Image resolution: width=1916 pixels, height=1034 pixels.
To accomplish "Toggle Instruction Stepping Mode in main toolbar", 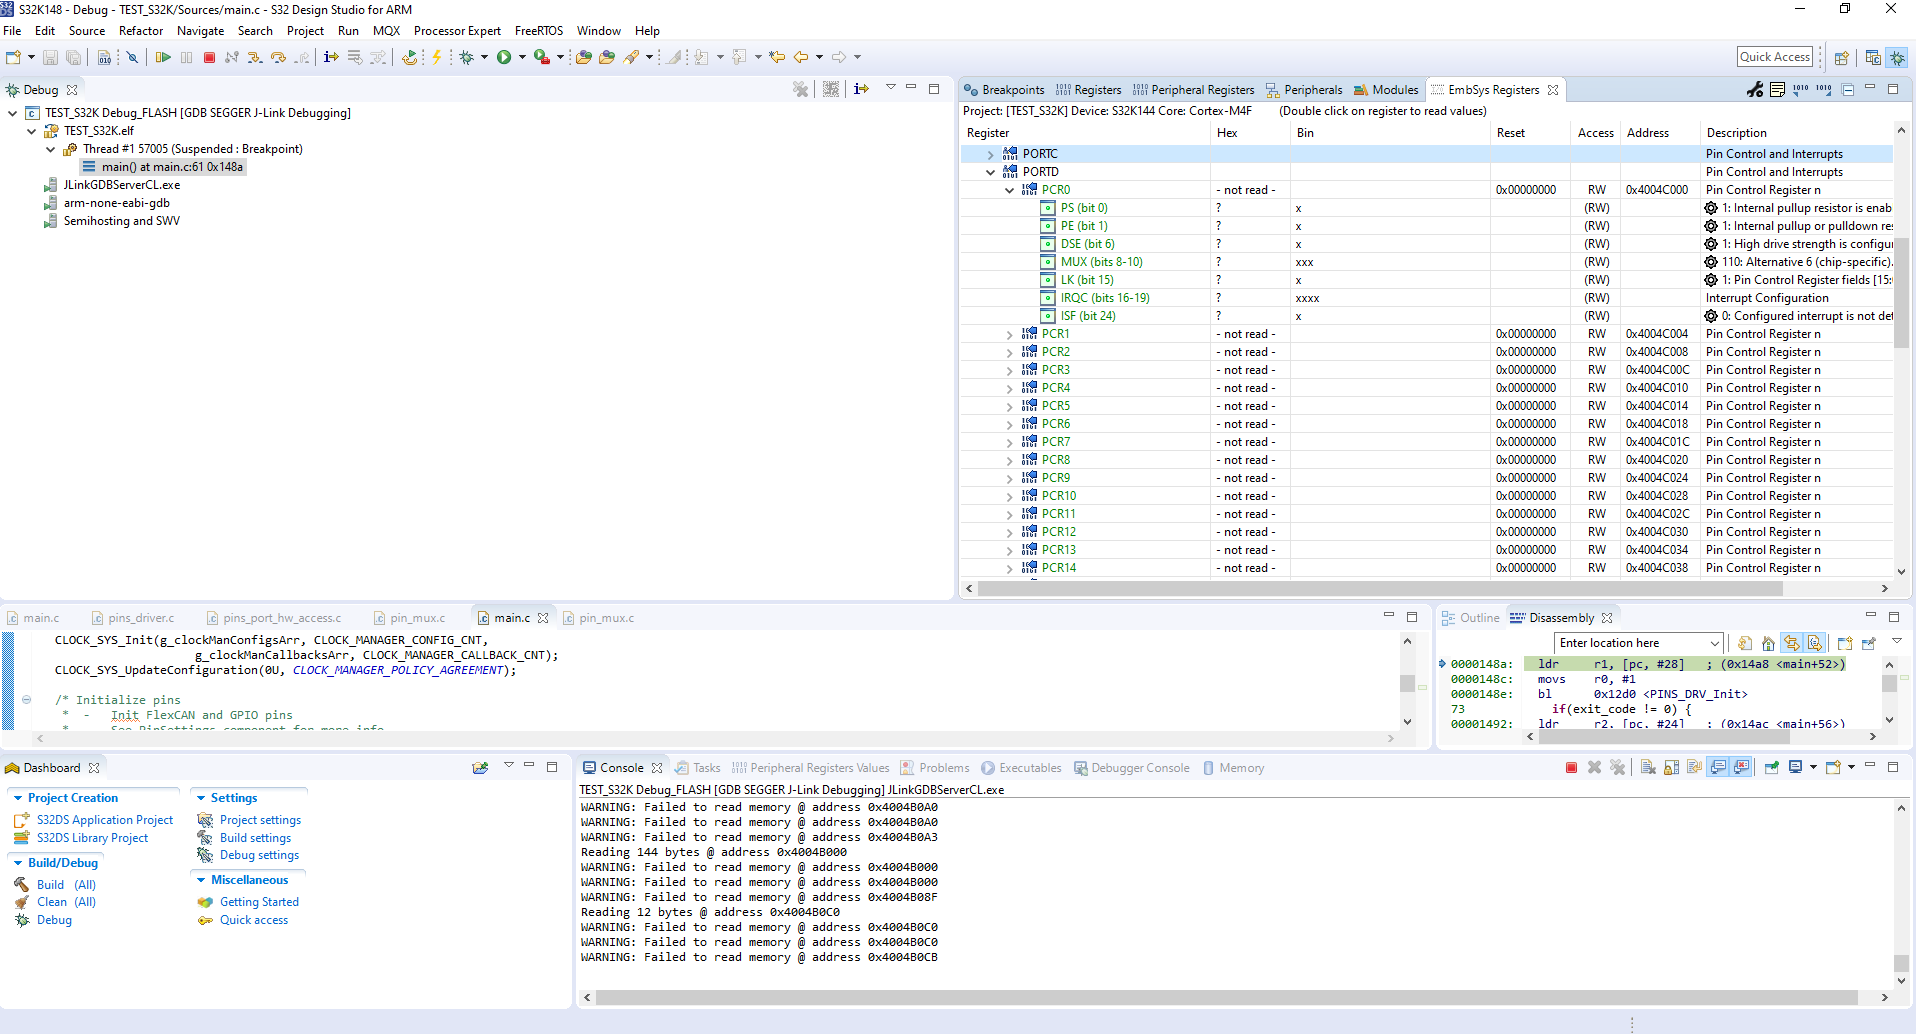I will click(x=331, y=58).
